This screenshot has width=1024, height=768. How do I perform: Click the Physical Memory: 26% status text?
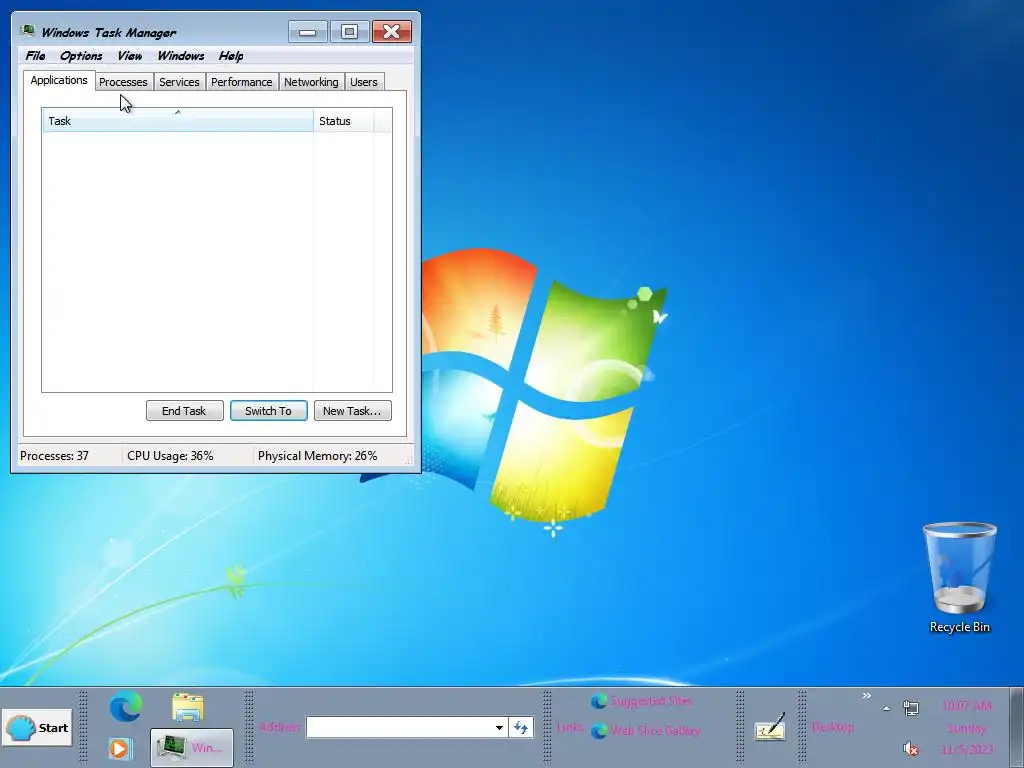(x=317, y=456)
